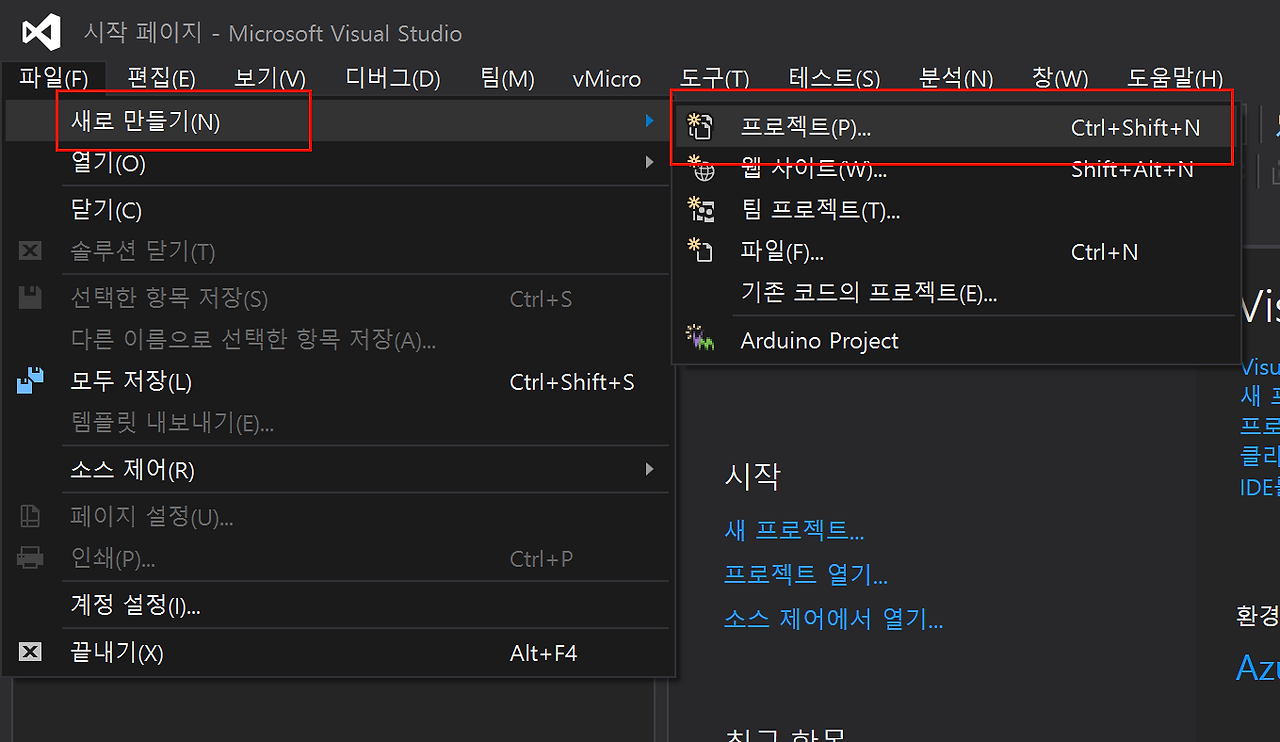Click the 새 프로젝트... link

point(794,529)
